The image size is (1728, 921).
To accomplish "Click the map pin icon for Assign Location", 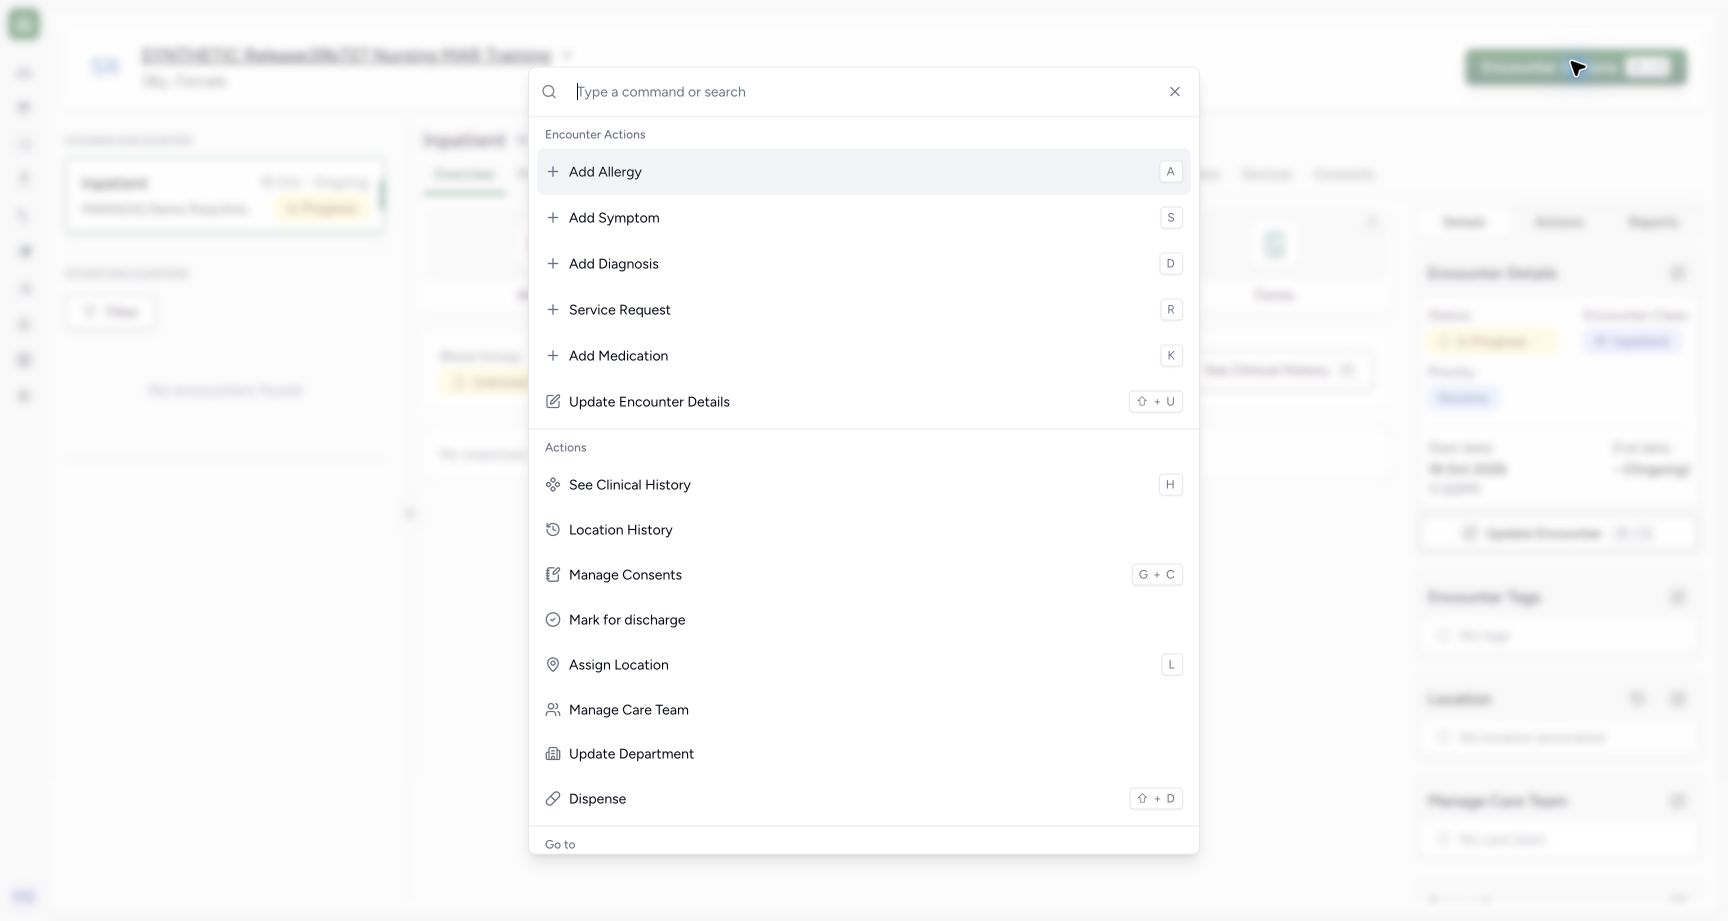I will pyautogui.click(x=553, y=665).
